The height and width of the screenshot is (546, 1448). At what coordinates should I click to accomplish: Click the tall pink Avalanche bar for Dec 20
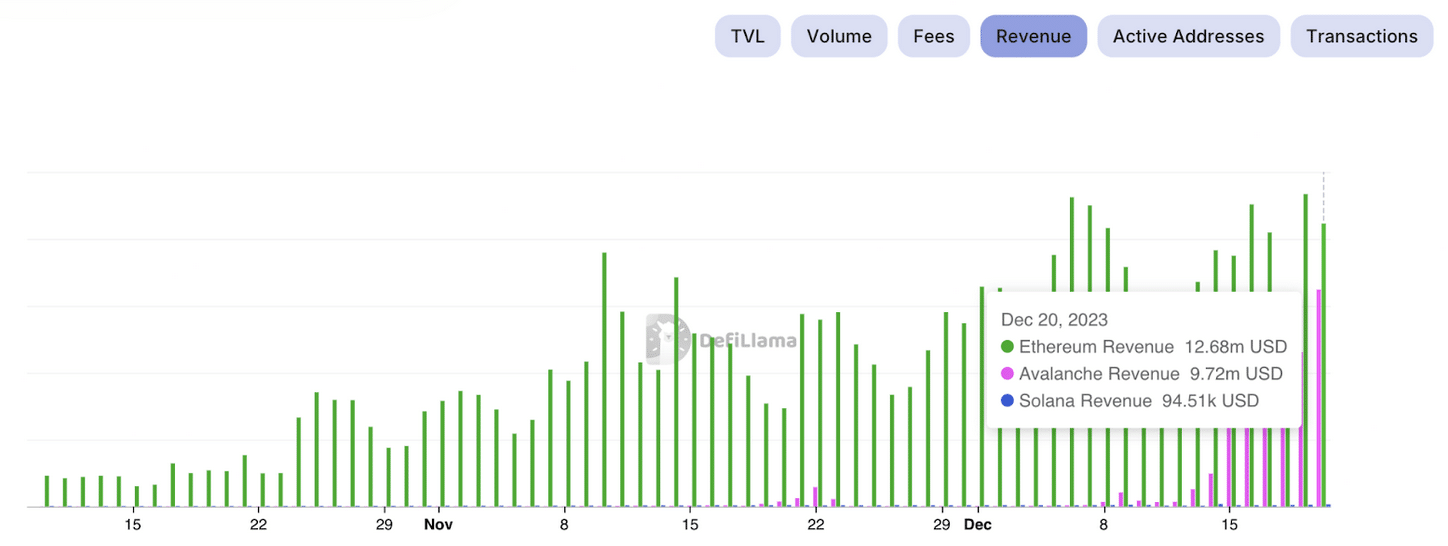[1319, 398]
